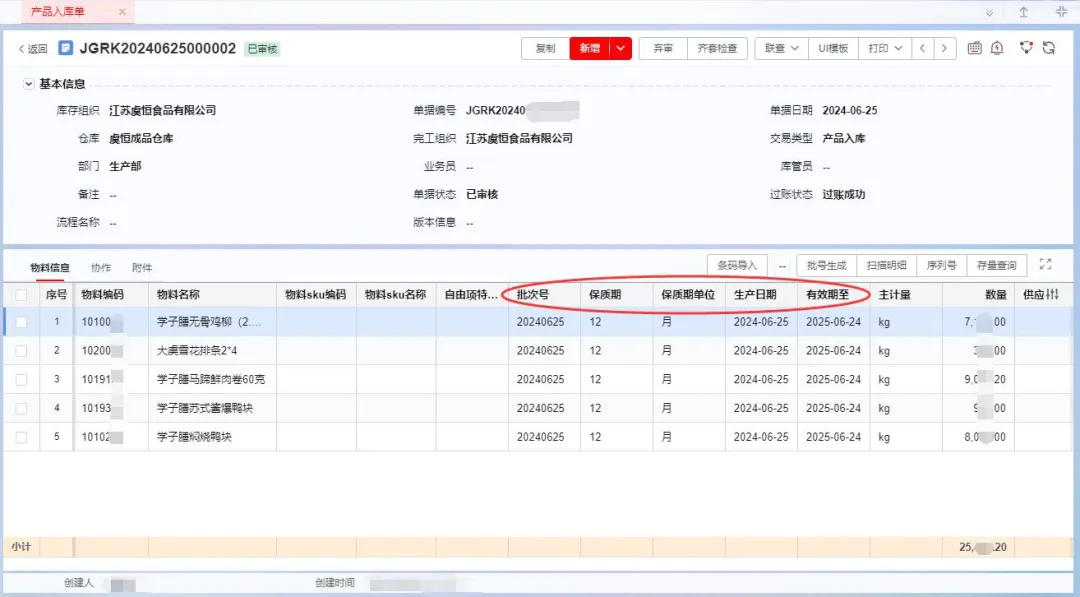Tick the checkbox for 大虞雪花排条2*4 row

click(x=23, y=351)
